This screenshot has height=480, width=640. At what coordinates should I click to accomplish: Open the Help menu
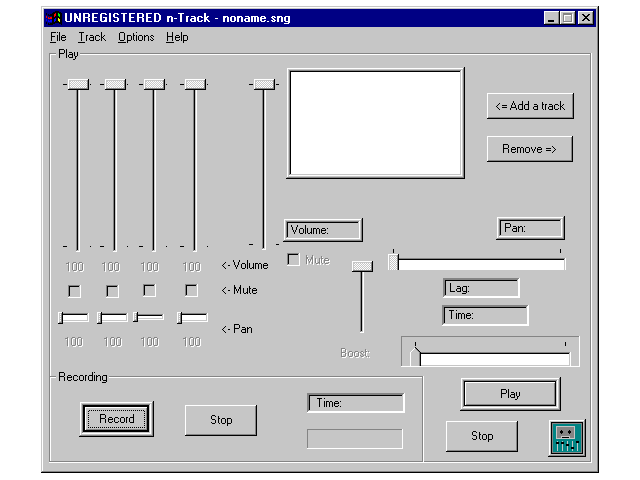click(177, 37)
